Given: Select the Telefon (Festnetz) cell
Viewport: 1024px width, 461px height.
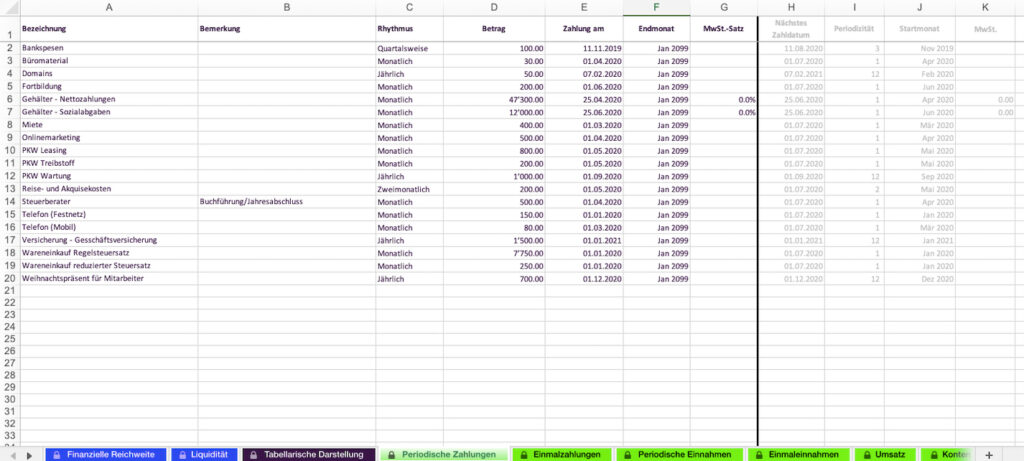Looking at the screenshot, I should click(108, 215).
